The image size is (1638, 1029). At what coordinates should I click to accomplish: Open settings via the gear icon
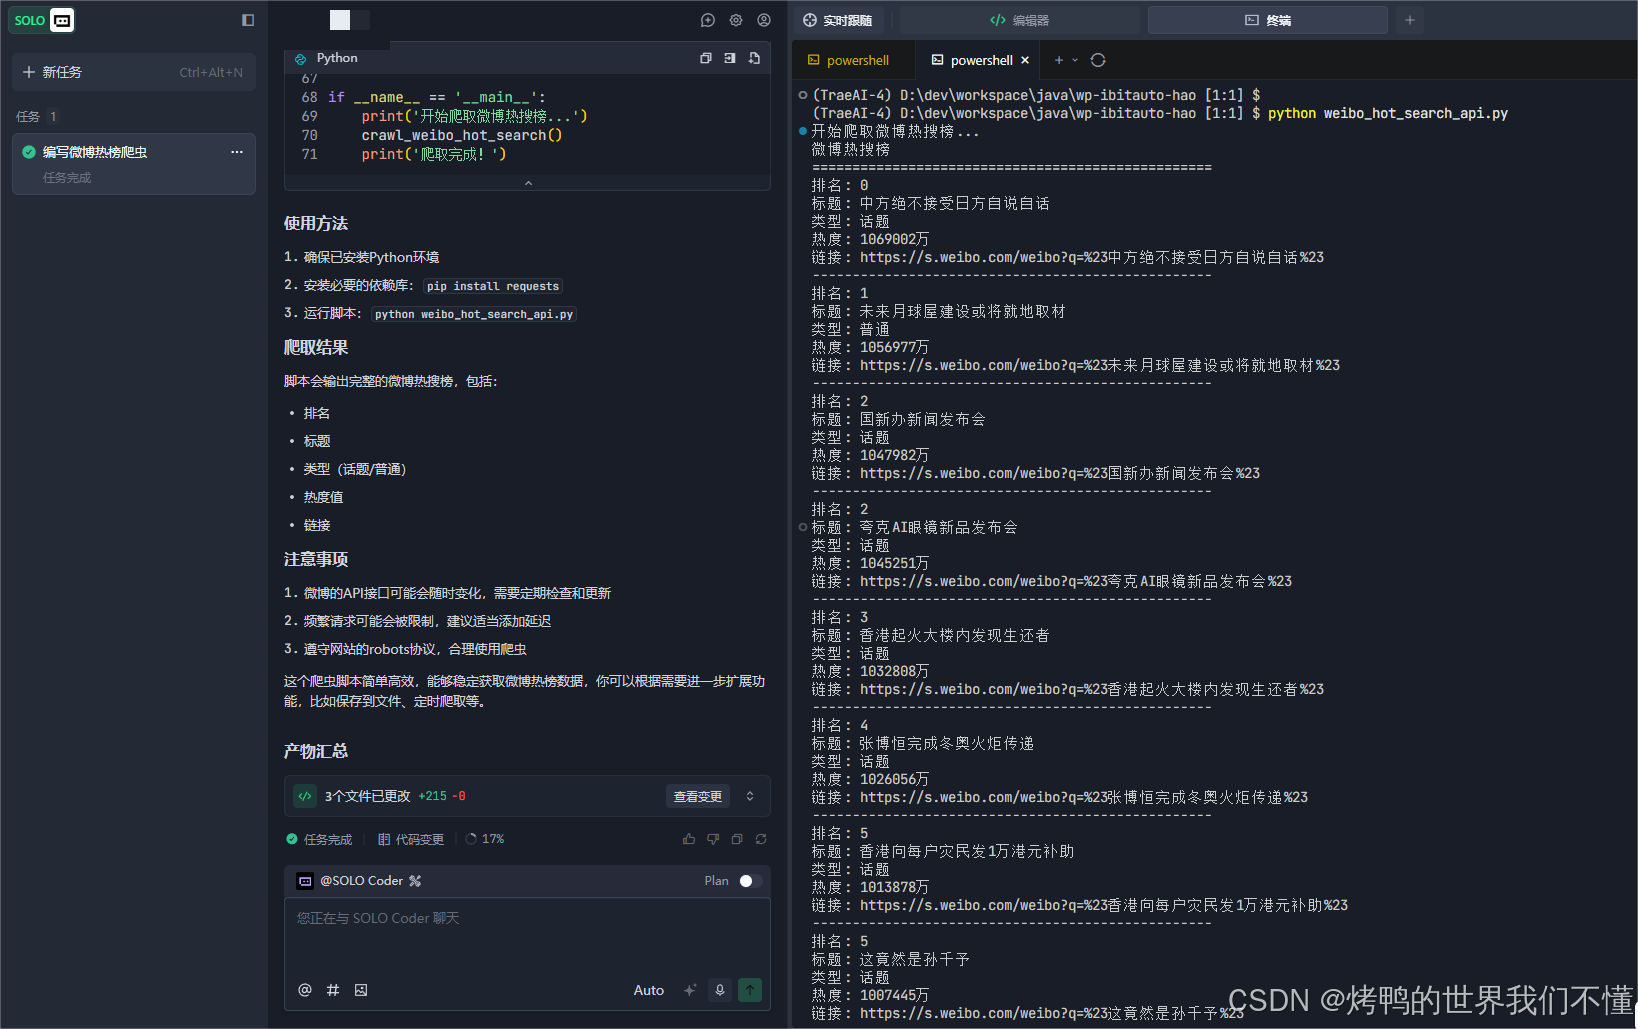point(736,20)
